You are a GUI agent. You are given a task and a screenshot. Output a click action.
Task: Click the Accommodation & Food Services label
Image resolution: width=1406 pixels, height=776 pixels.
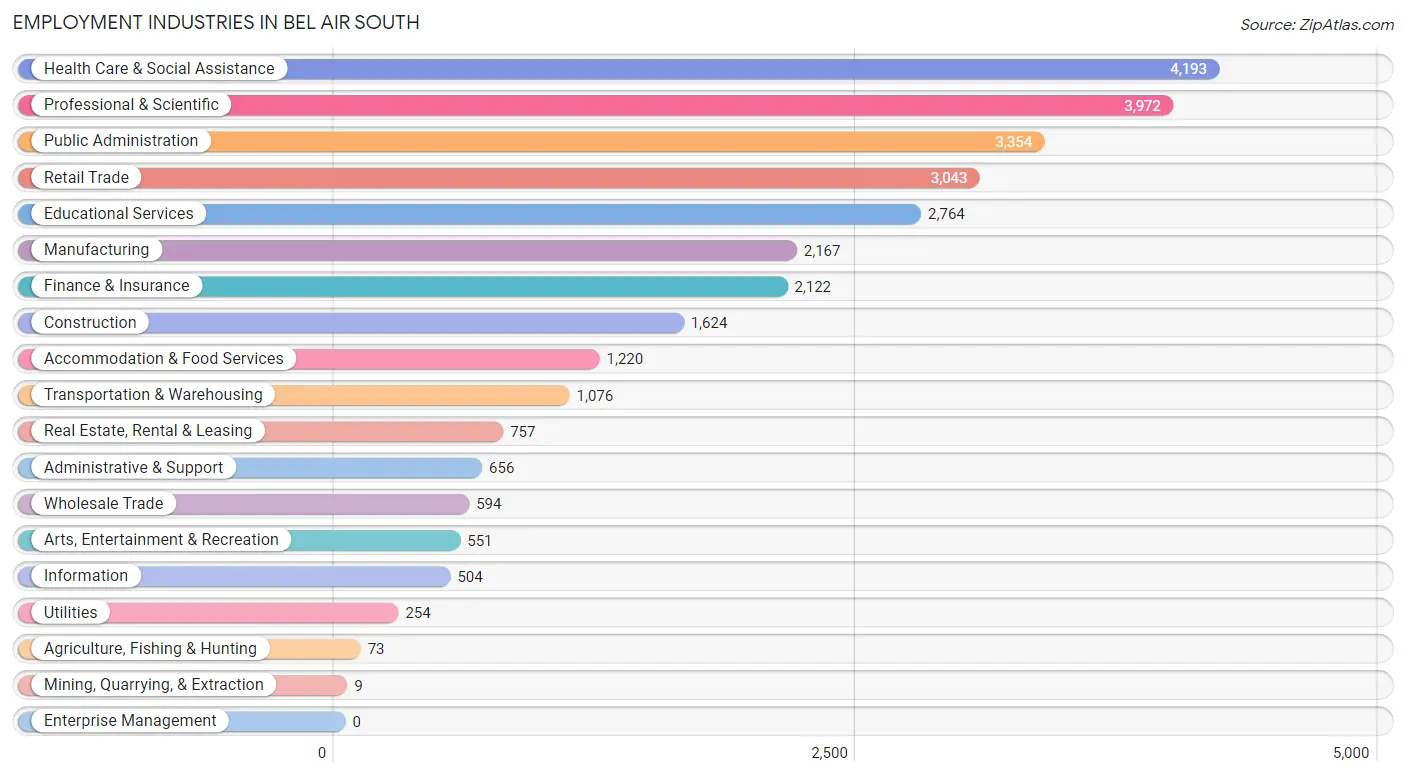pos(164,359)
